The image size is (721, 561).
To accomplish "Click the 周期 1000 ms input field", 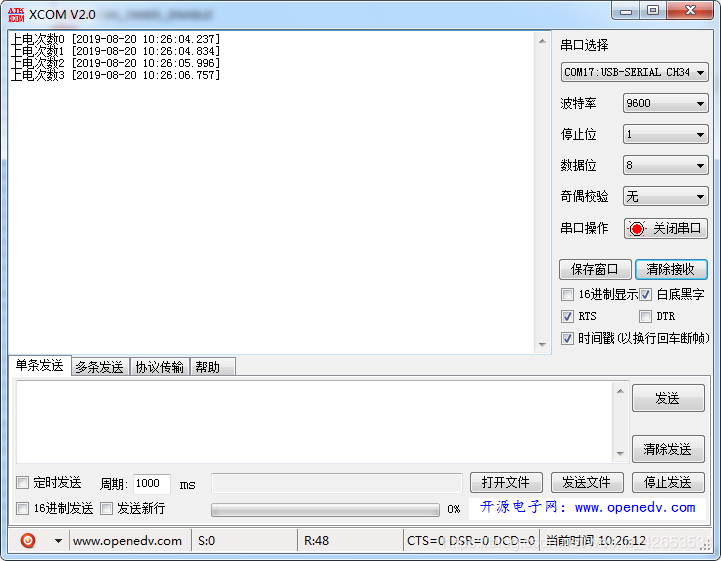I will [x=152, y=484].
